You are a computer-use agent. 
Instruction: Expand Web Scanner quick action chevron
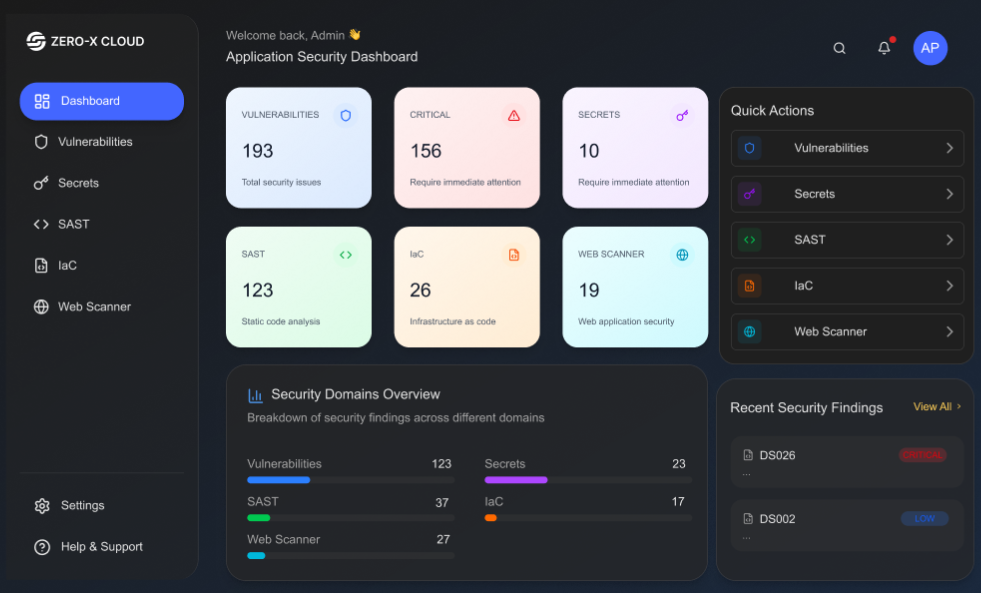tap(949, 332)
